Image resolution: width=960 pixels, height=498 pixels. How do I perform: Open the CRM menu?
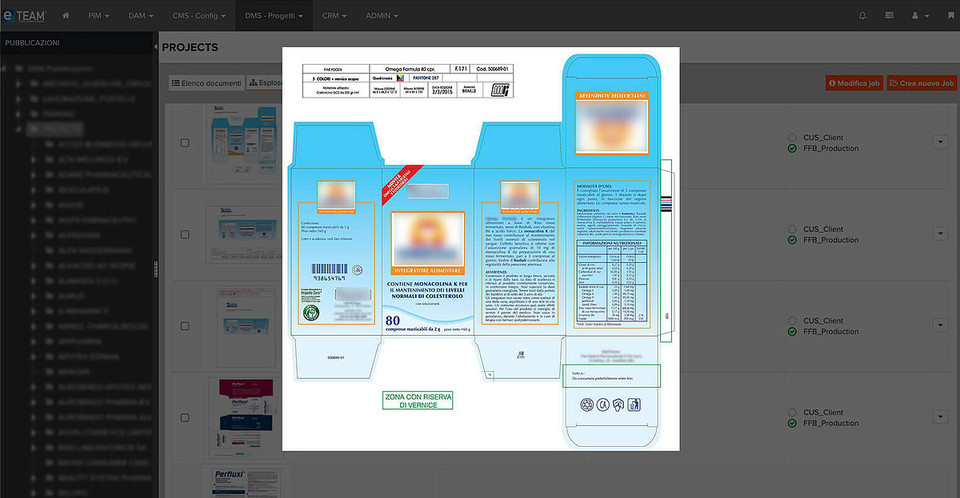coord(333,16)
